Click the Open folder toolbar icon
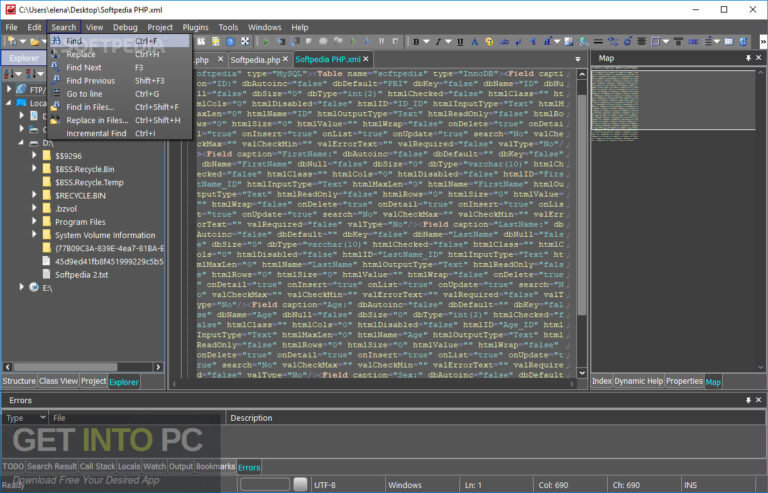The height and width of the screenshot is (493, 768). tap(34, 42)
